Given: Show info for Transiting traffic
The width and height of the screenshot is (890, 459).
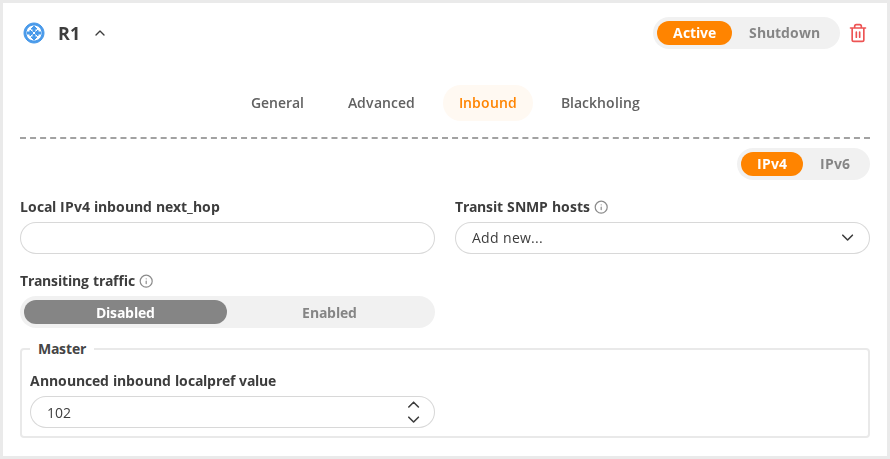Looking at the screenshot, I should click(x=146, y=281).
